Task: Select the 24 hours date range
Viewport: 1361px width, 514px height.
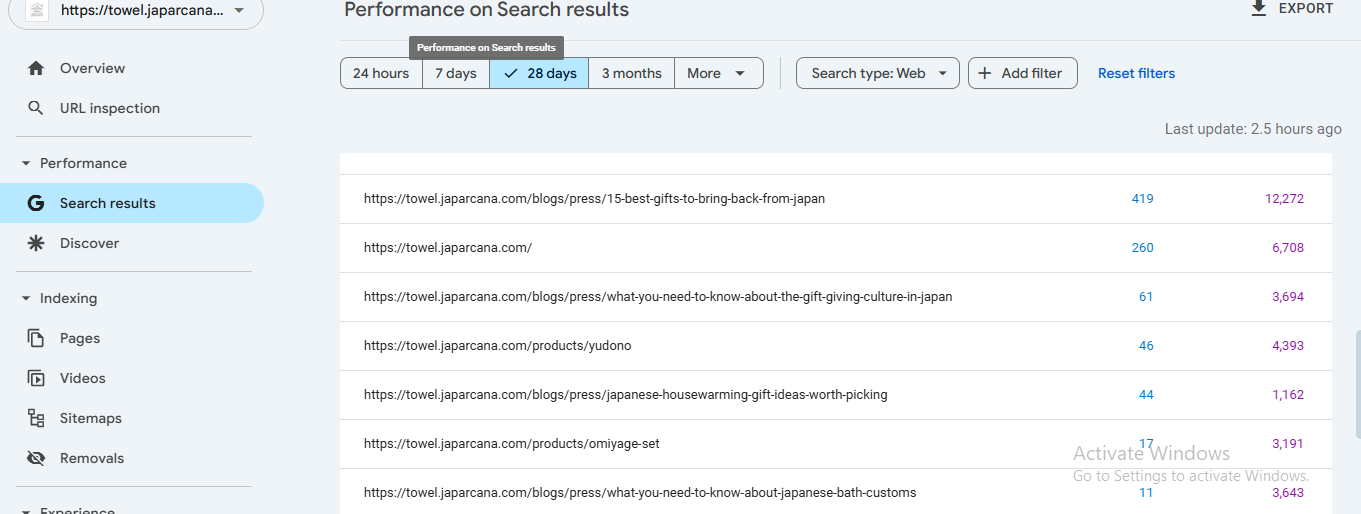Action: coord(381,73)
